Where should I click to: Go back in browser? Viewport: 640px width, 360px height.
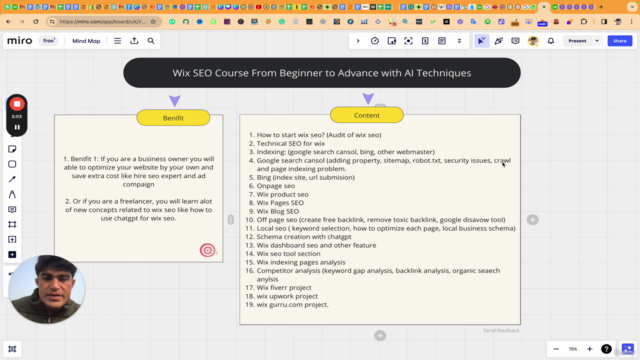click(8, 22)
